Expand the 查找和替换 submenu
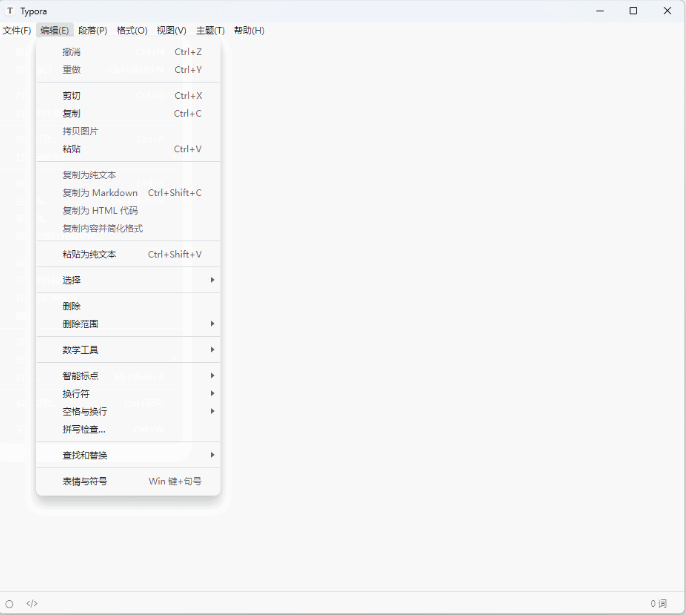 click(128, 455)
